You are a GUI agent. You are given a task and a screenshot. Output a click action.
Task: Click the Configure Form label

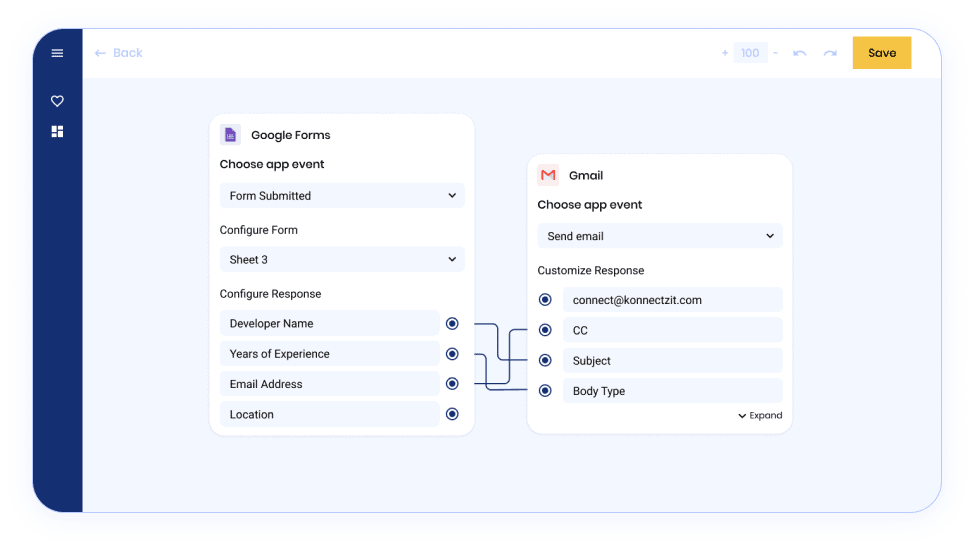tap(258, 230)
